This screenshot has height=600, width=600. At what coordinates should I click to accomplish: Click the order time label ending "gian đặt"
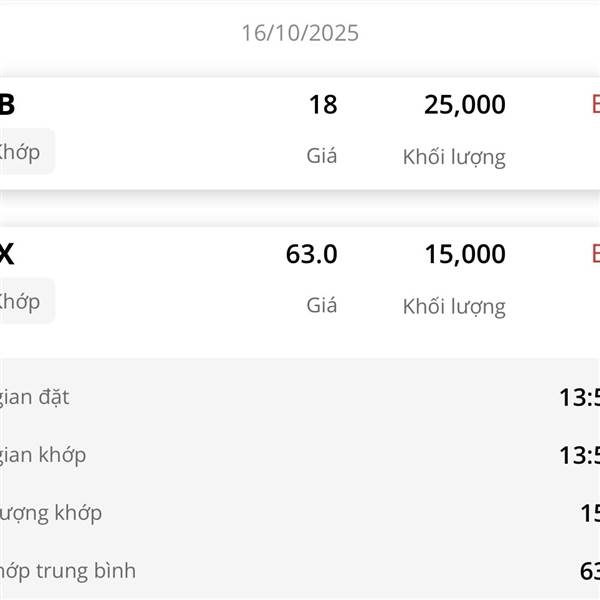[35, 397]
